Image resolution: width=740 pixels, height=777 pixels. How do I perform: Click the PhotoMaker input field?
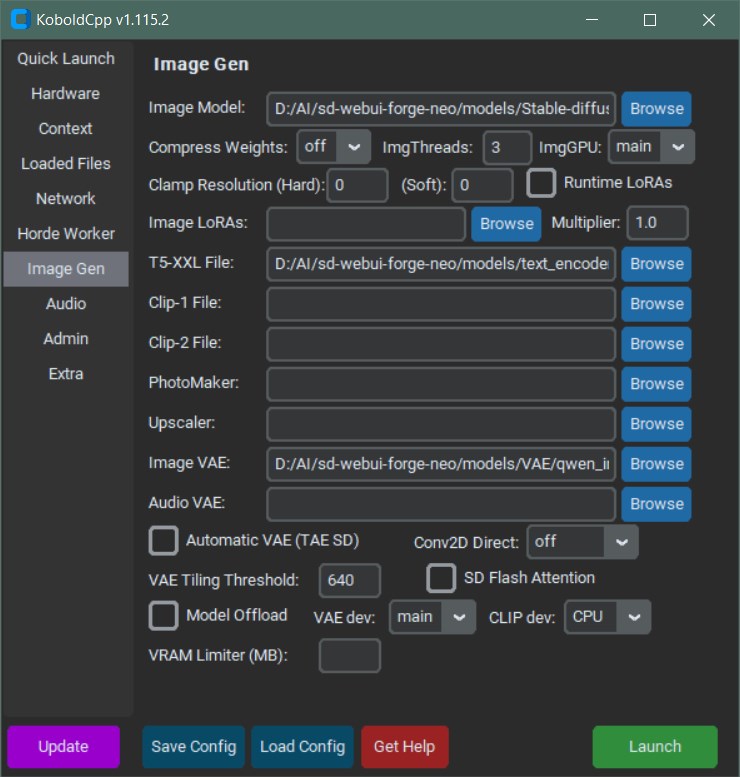point(441,384)
